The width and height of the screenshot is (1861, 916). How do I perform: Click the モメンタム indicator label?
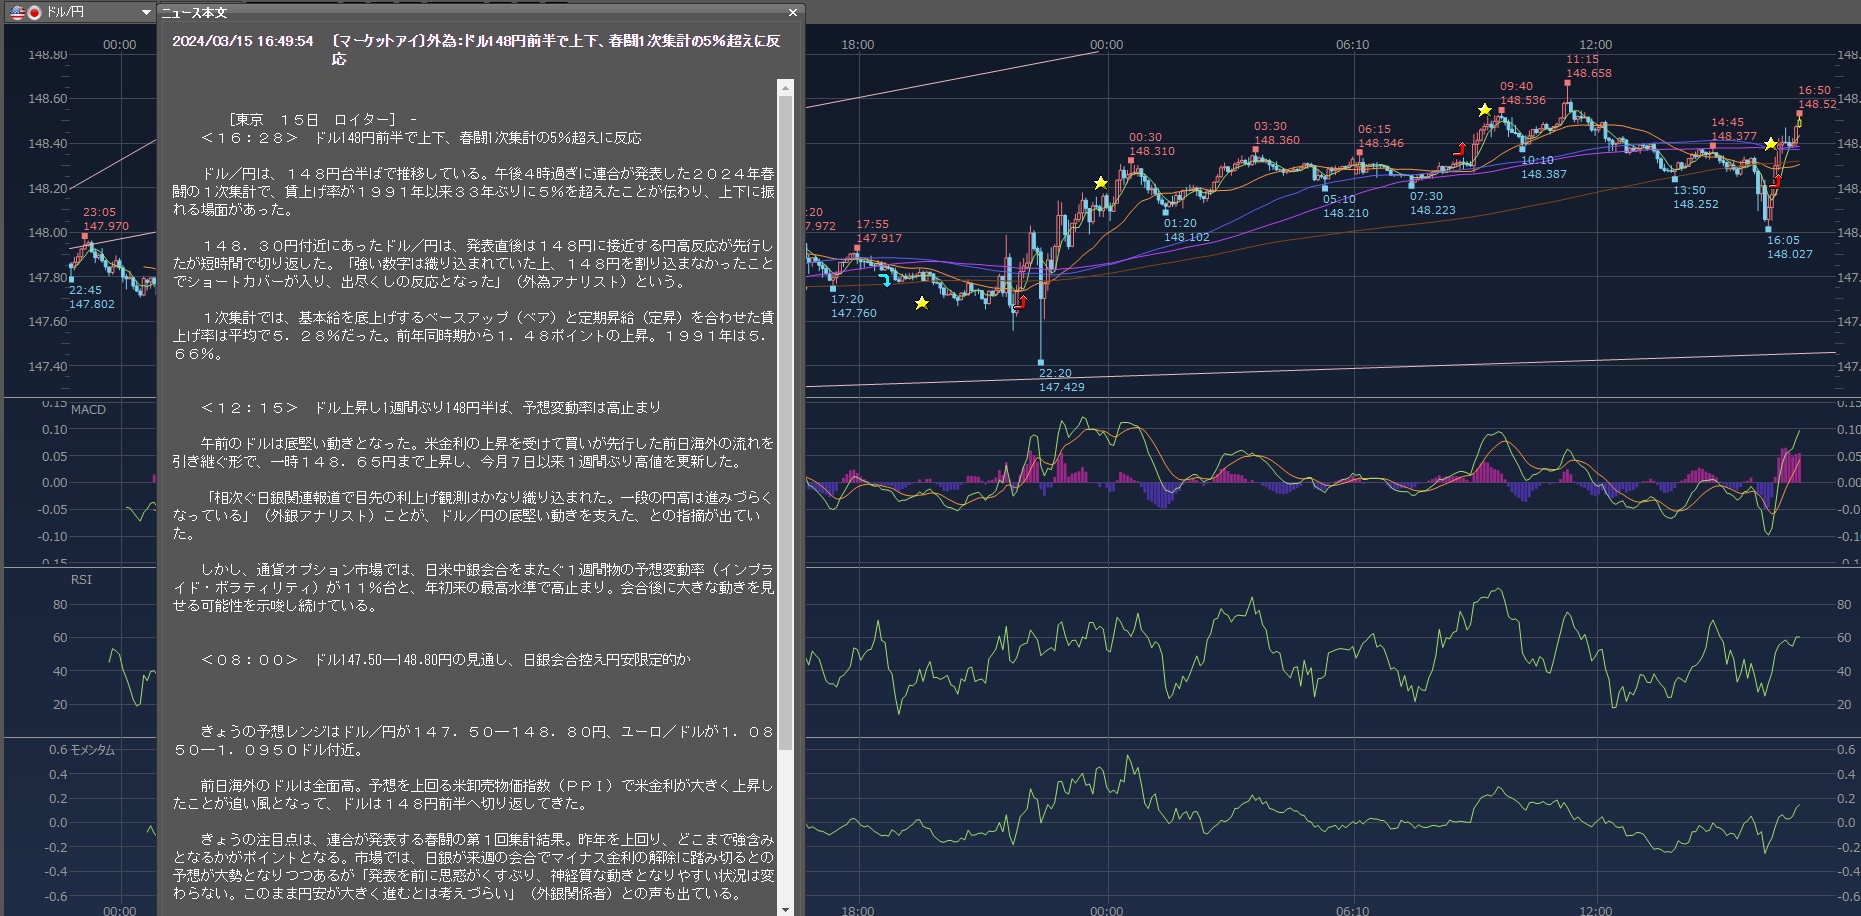point(92,750)
